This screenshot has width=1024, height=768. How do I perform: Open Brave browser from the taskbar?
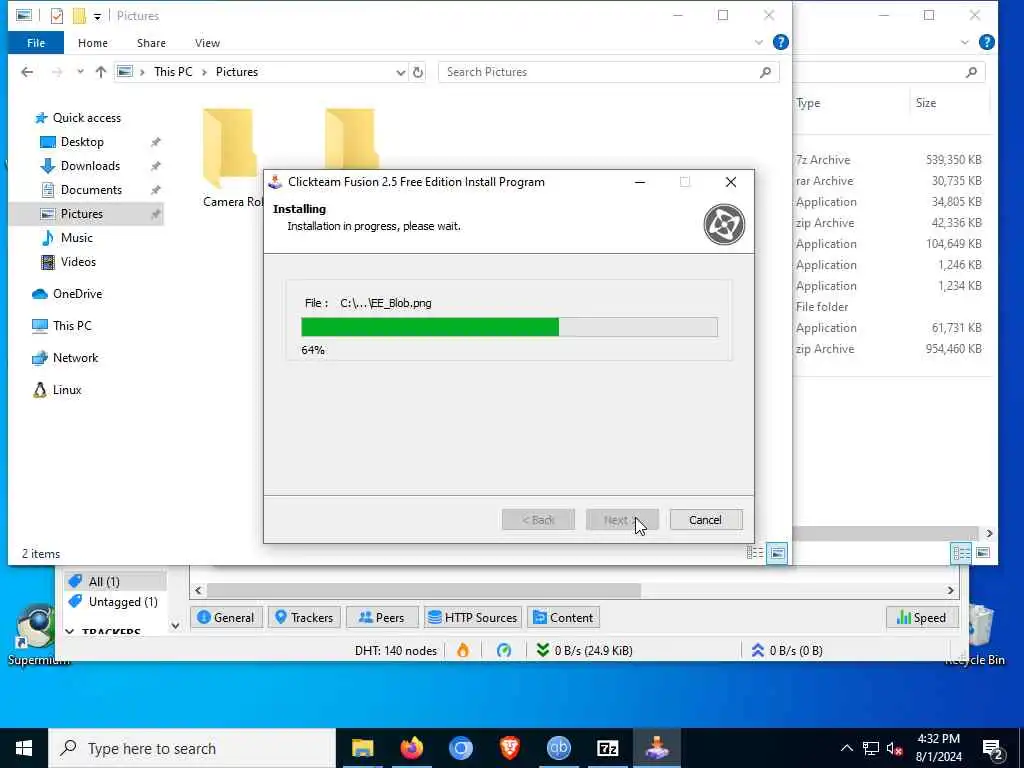click(509, 748)
